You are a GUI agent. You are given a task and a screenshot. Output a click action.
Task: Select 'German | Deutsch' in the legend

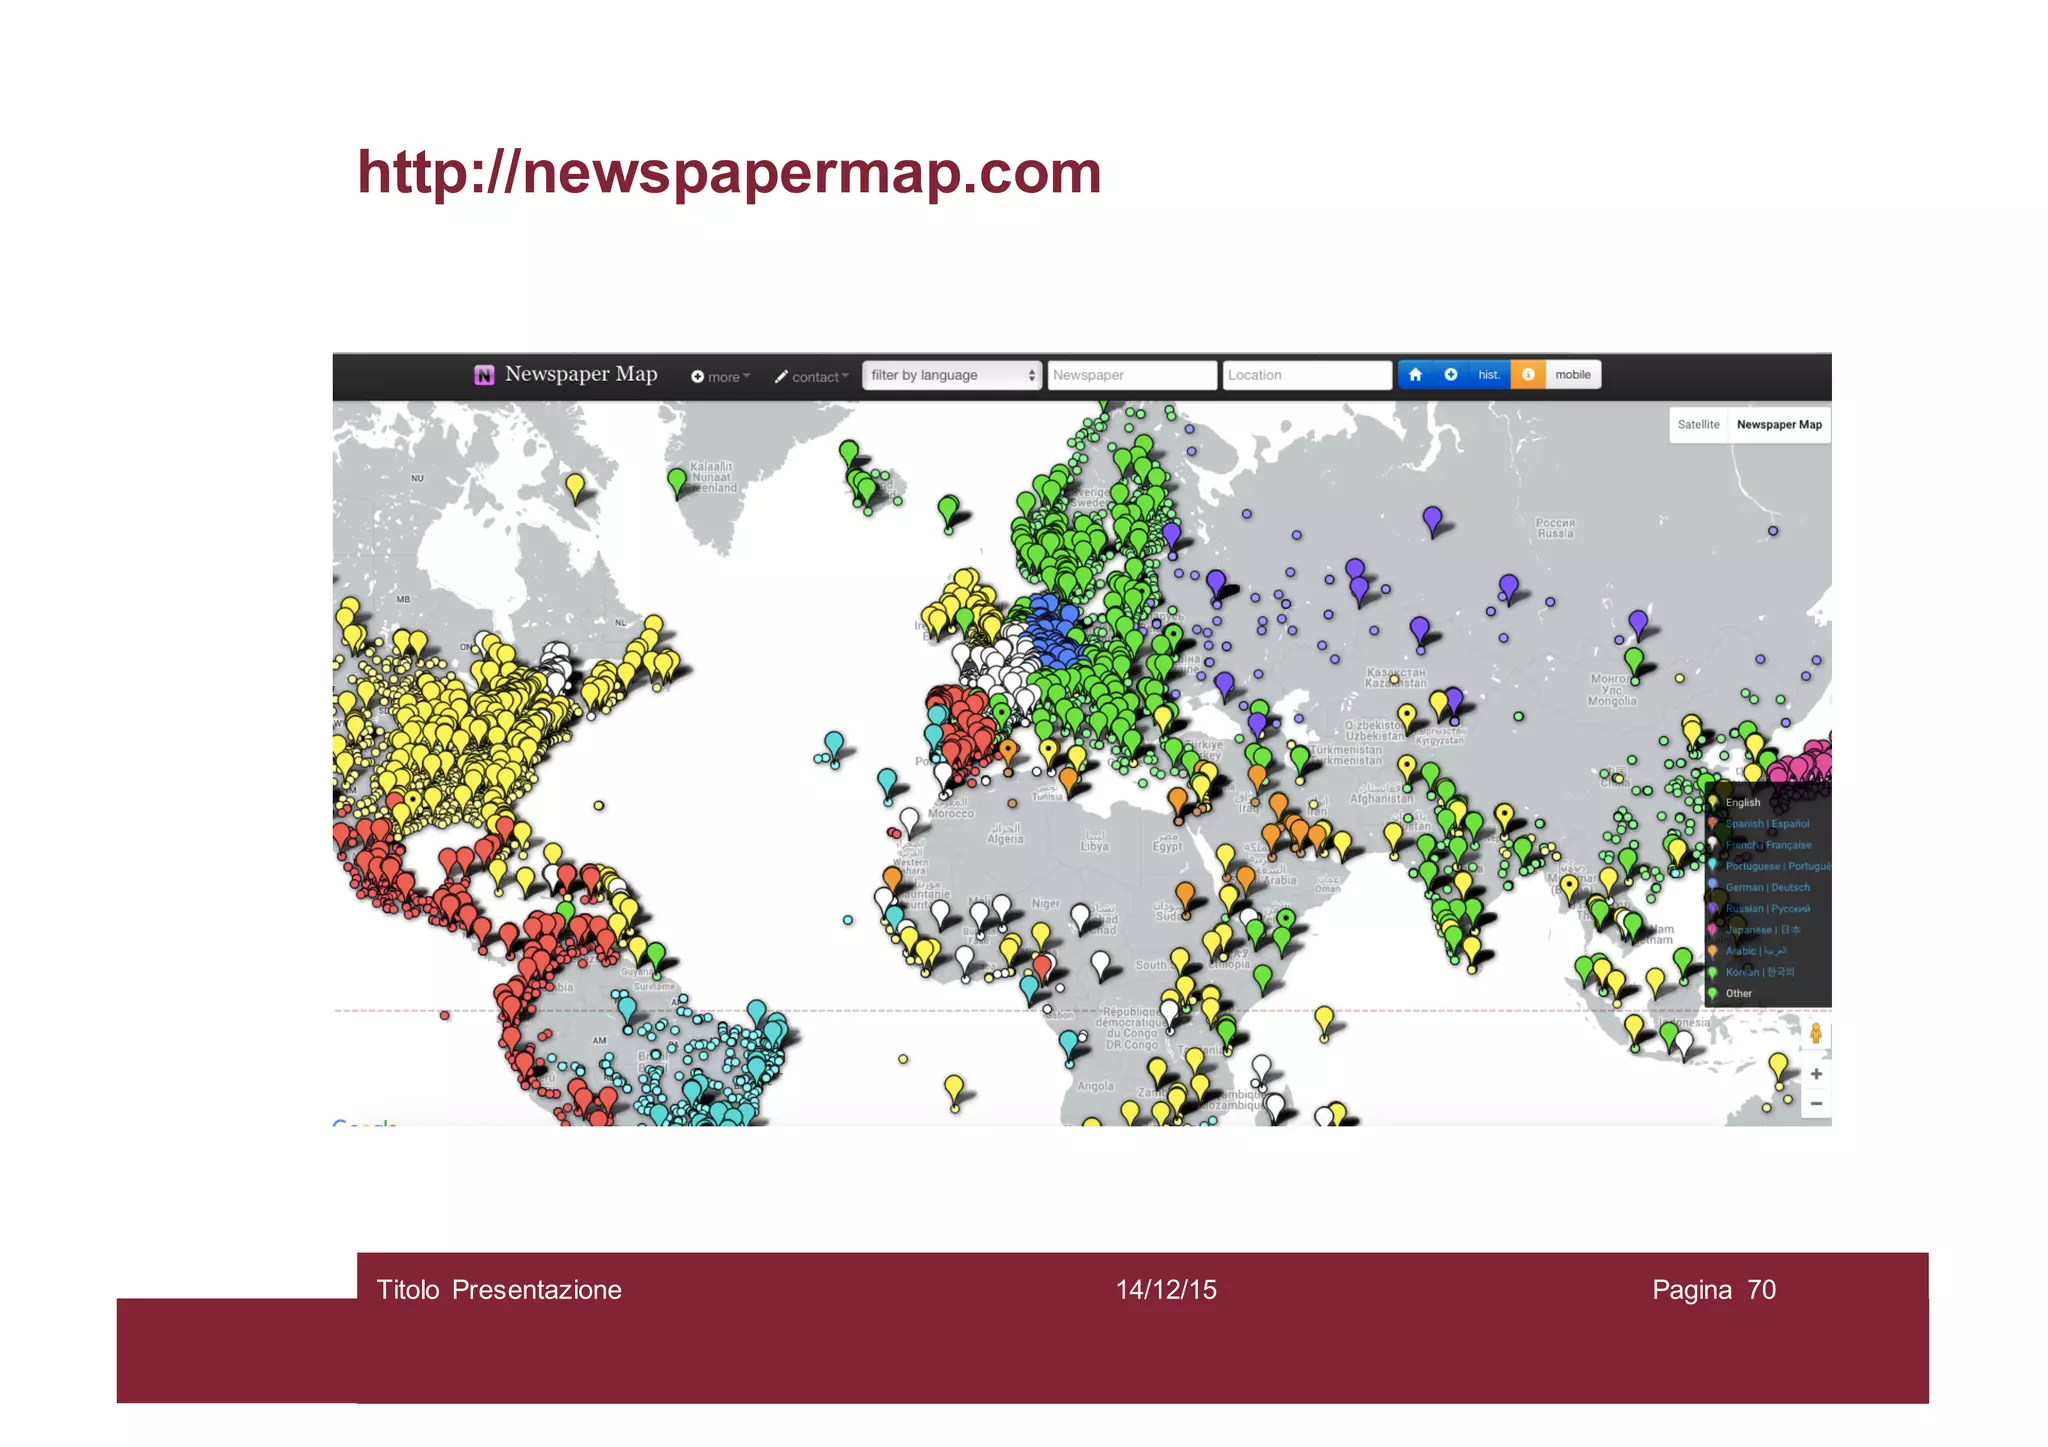[x=1767, y=888]
